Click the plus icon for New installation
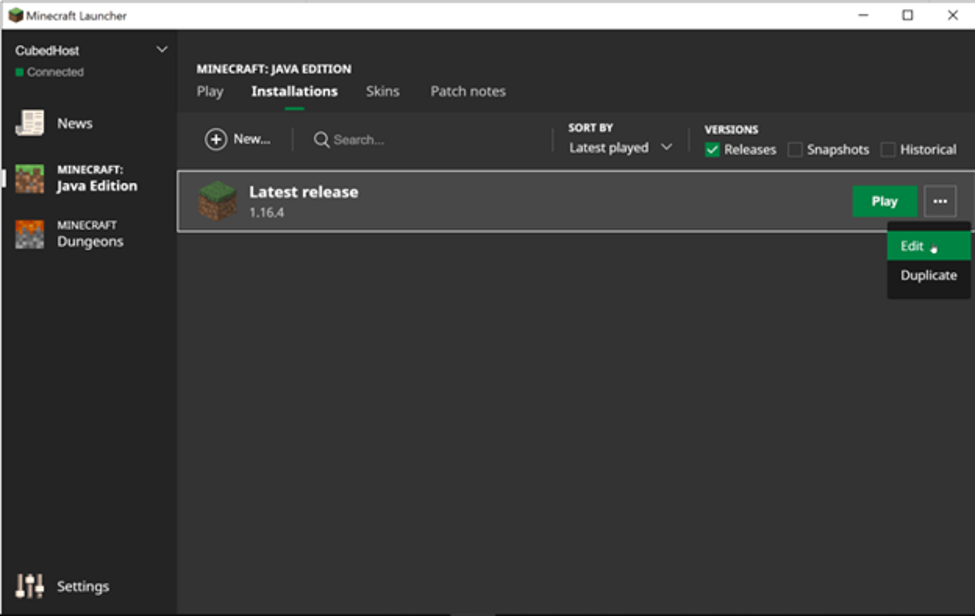 click(216, 140)
